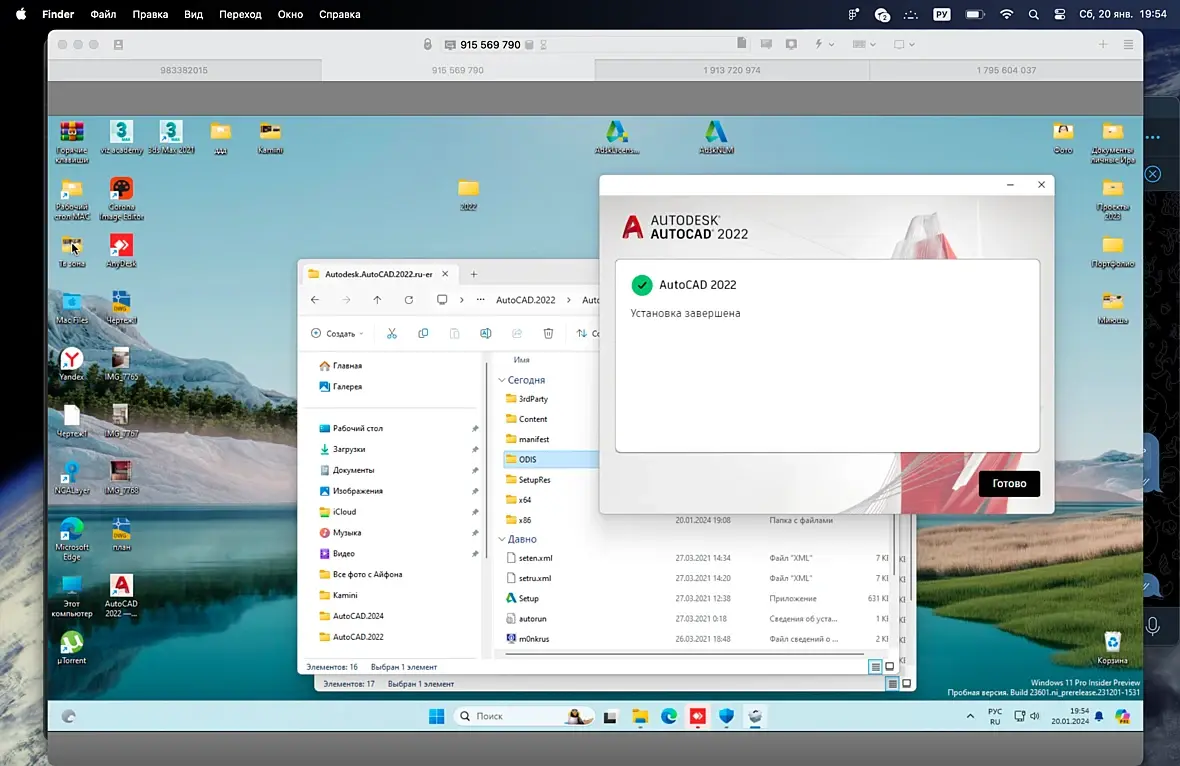Click Yandex browser desktop icon
Image resolution: width=1180 pixels, height=766 pixels.
[71, 364]
